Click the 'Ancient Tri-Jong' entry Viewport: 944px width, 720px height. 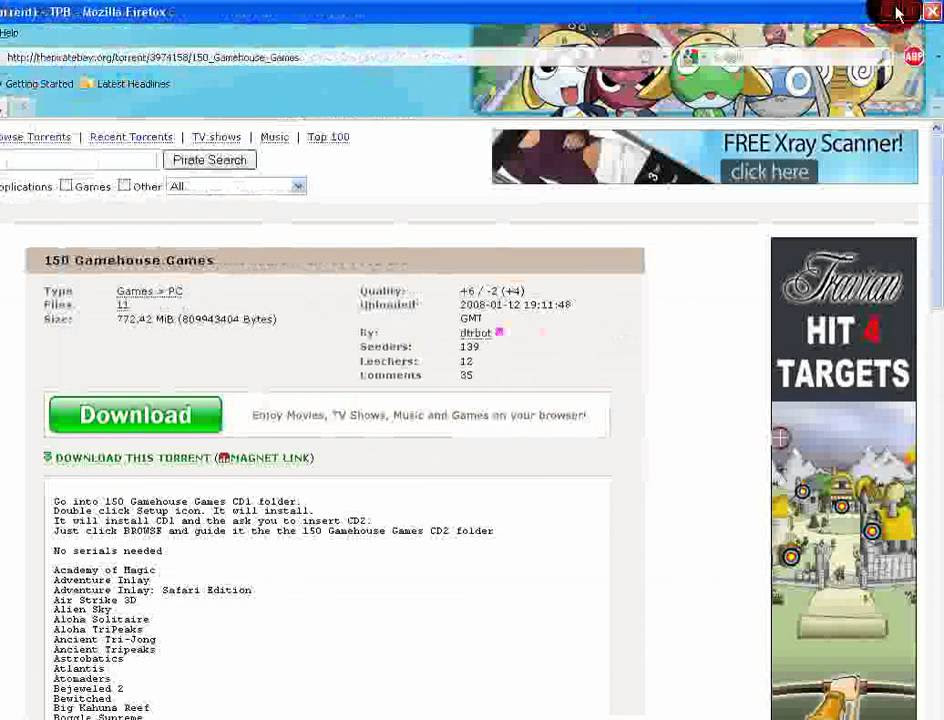point(105,639)
